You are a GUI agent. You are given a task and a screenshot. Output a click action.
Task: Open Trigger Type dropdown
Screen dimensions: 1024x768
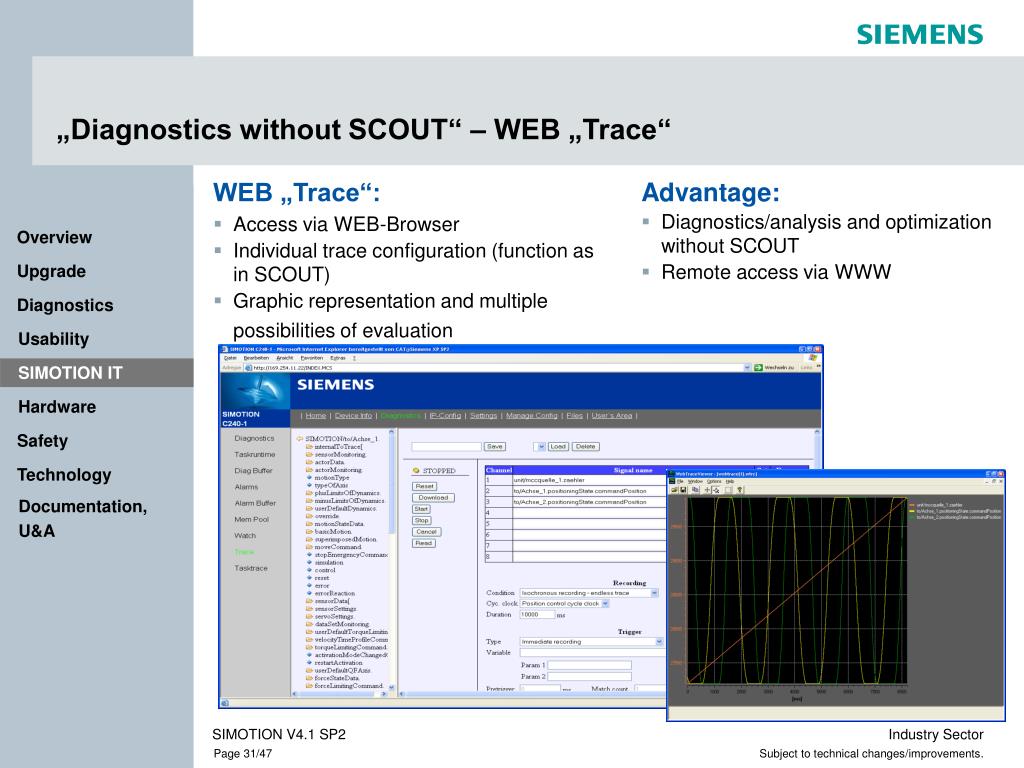[x=658, y=642]
